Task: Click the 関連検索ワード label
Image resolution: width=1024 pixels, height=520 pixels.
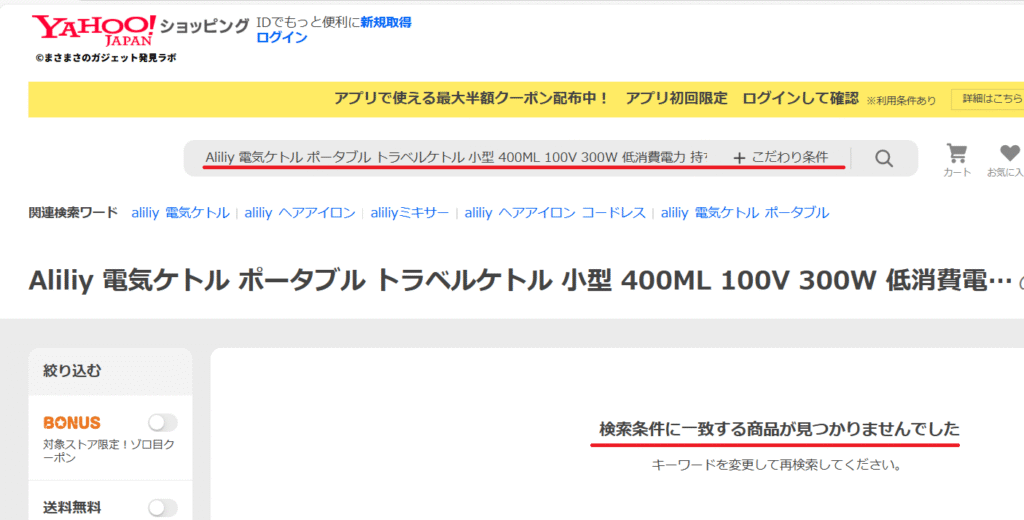Action: click(x=73, y=212)
